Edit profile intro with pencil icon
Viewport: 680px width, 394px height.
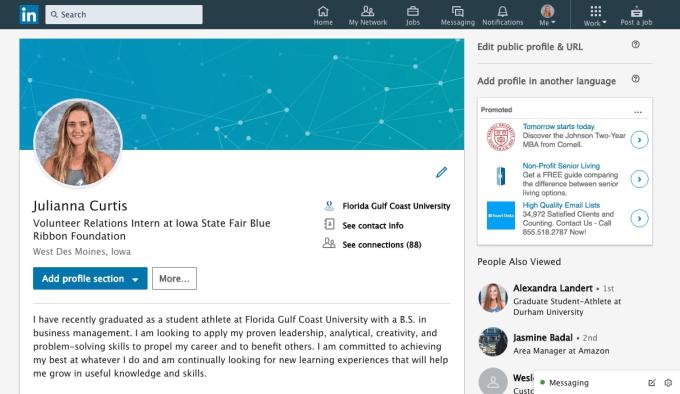click(x=441, y=172)
